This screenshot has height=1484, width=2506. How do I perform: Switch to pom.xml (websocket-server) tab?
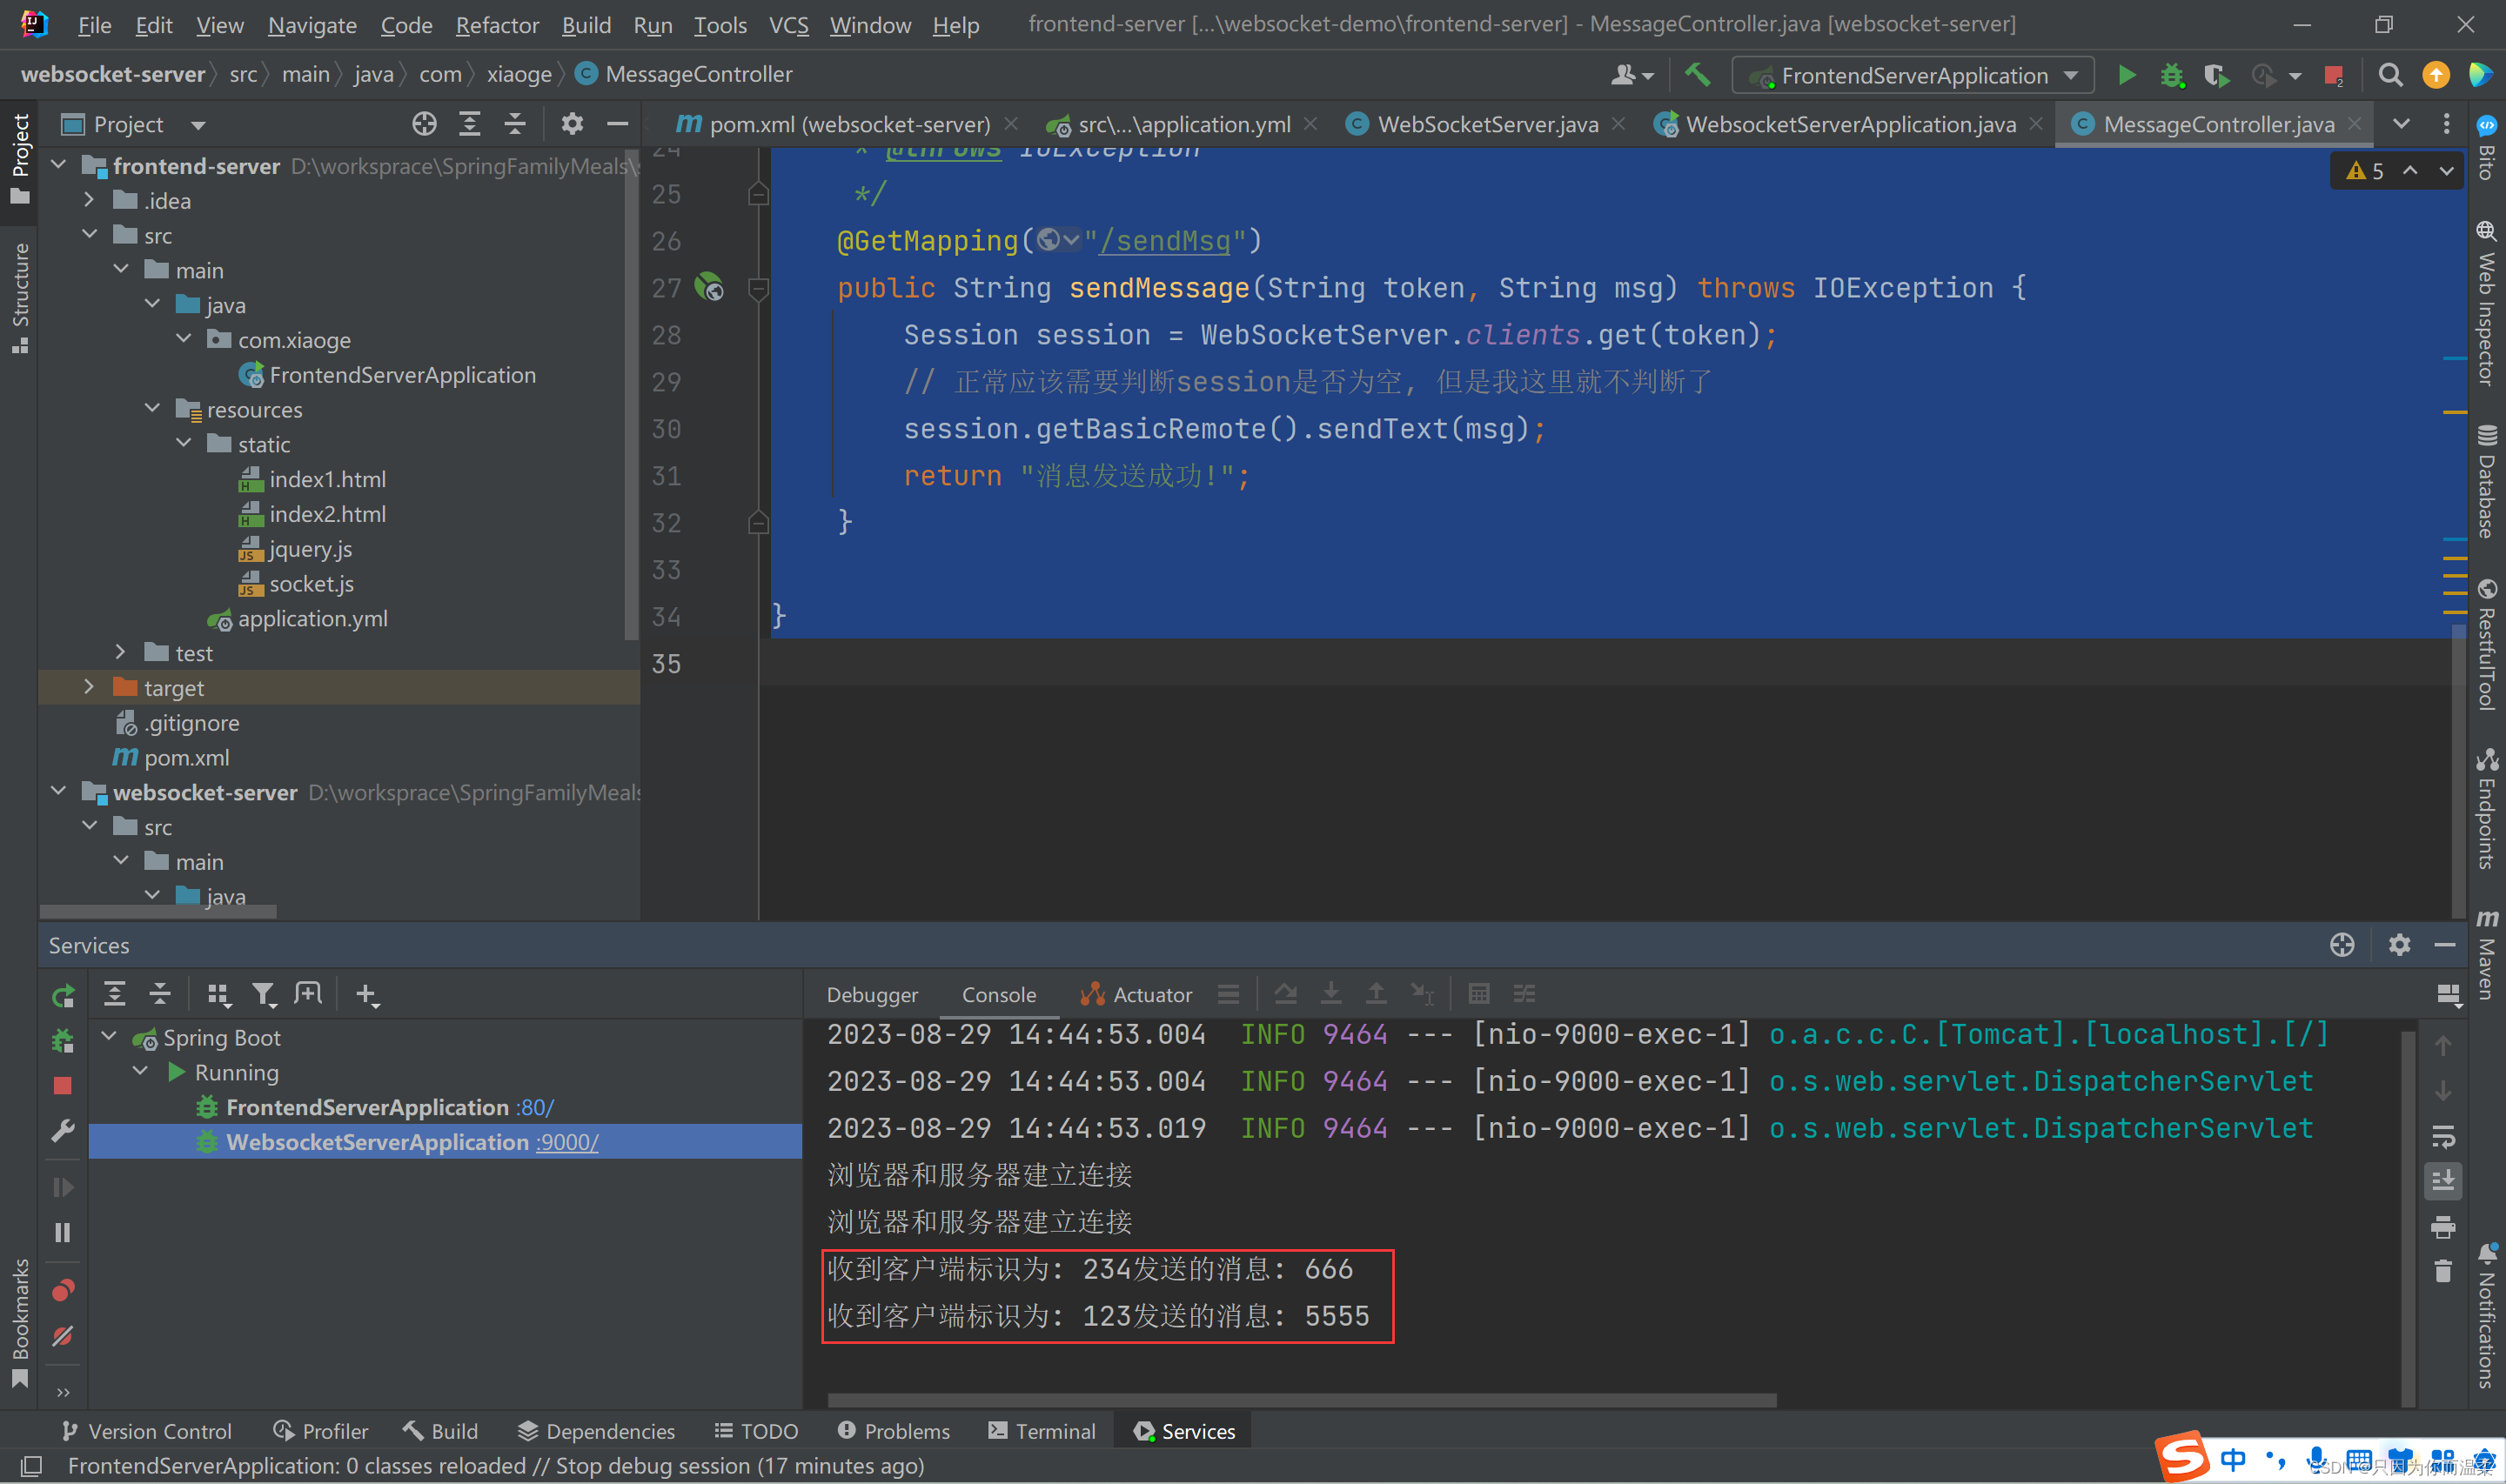tap(847, 124)
